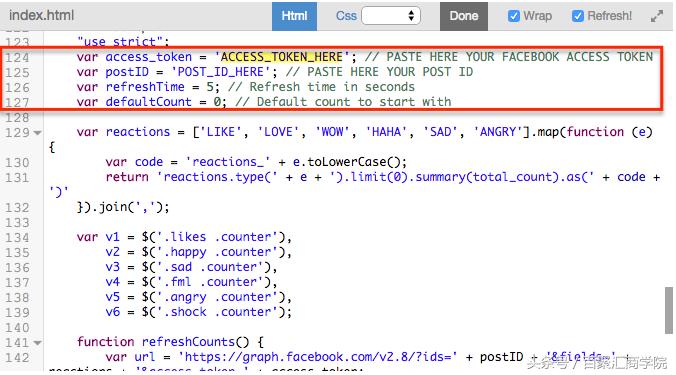Open the Css preprocessor dropdown
Screen dimensions: 676x375
tap(391, 16)
